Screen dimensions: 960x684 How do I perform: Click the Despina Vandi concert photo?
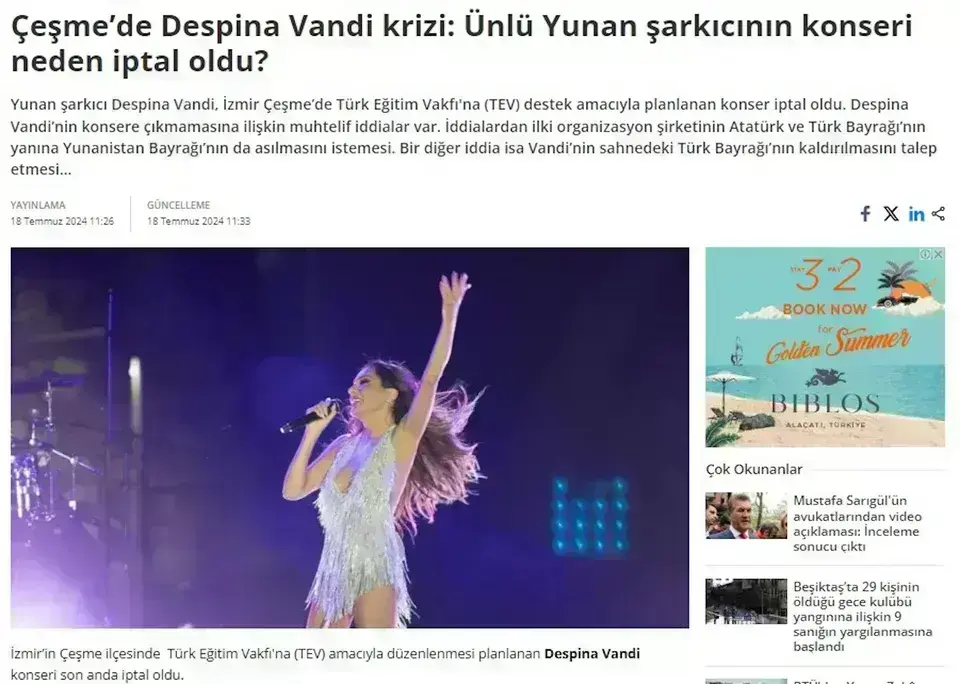[350, 438]
